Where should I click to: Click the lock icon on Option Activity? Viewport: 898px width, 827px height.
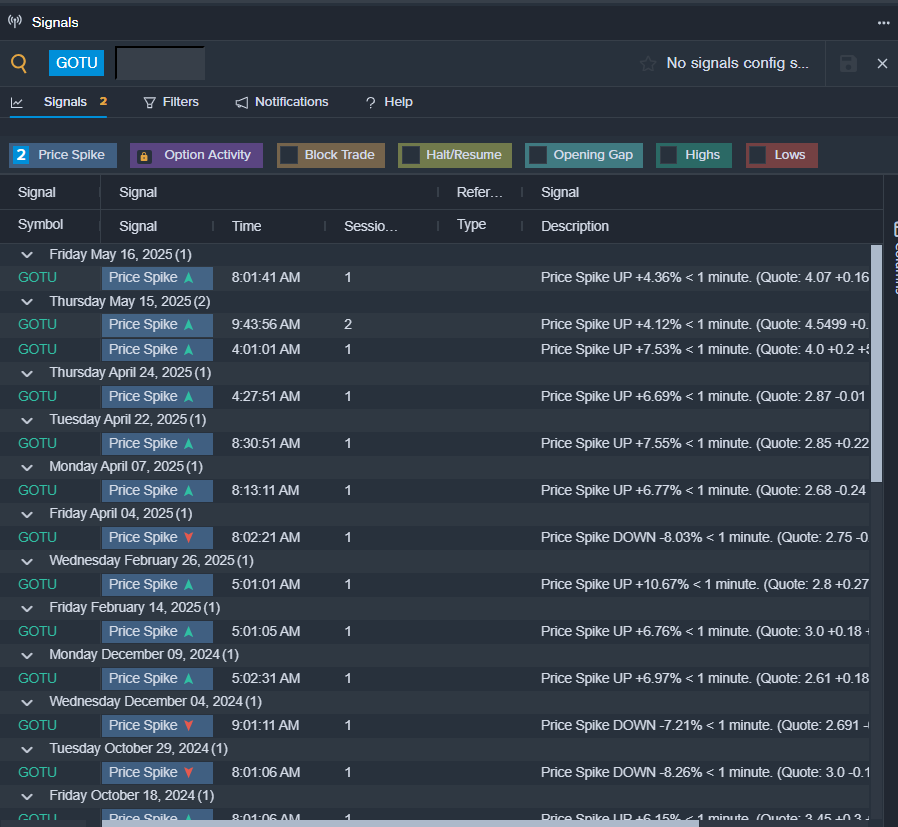pos(144,156)
